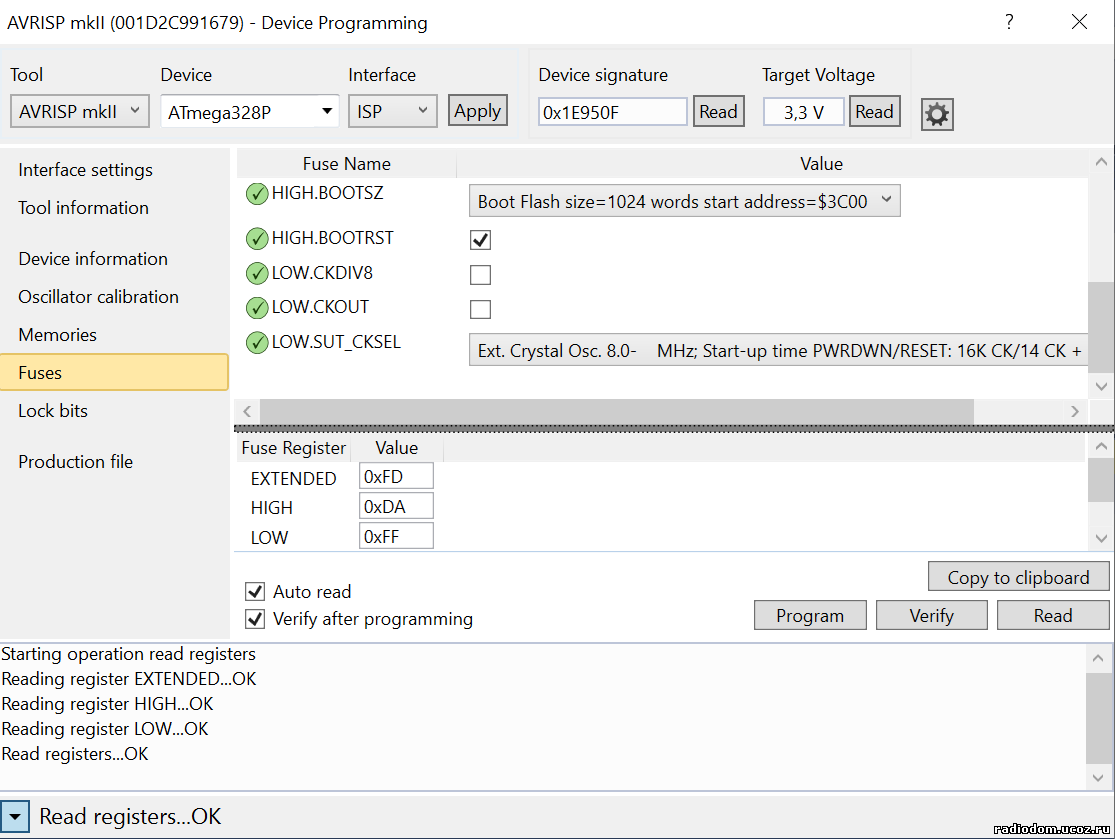The width and height of the screenshot is (1115, 839).
Task: Open the LOW.SUT_CKSEL clock source dropdown
Action: [x=778, y=351]
